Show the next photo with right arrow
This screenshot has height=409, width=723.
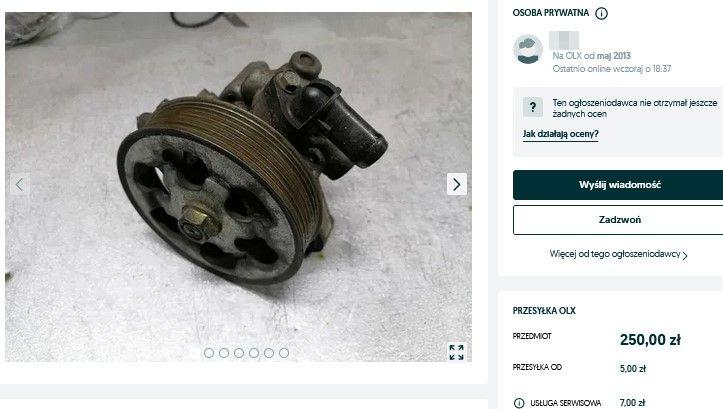pos(456,184)
